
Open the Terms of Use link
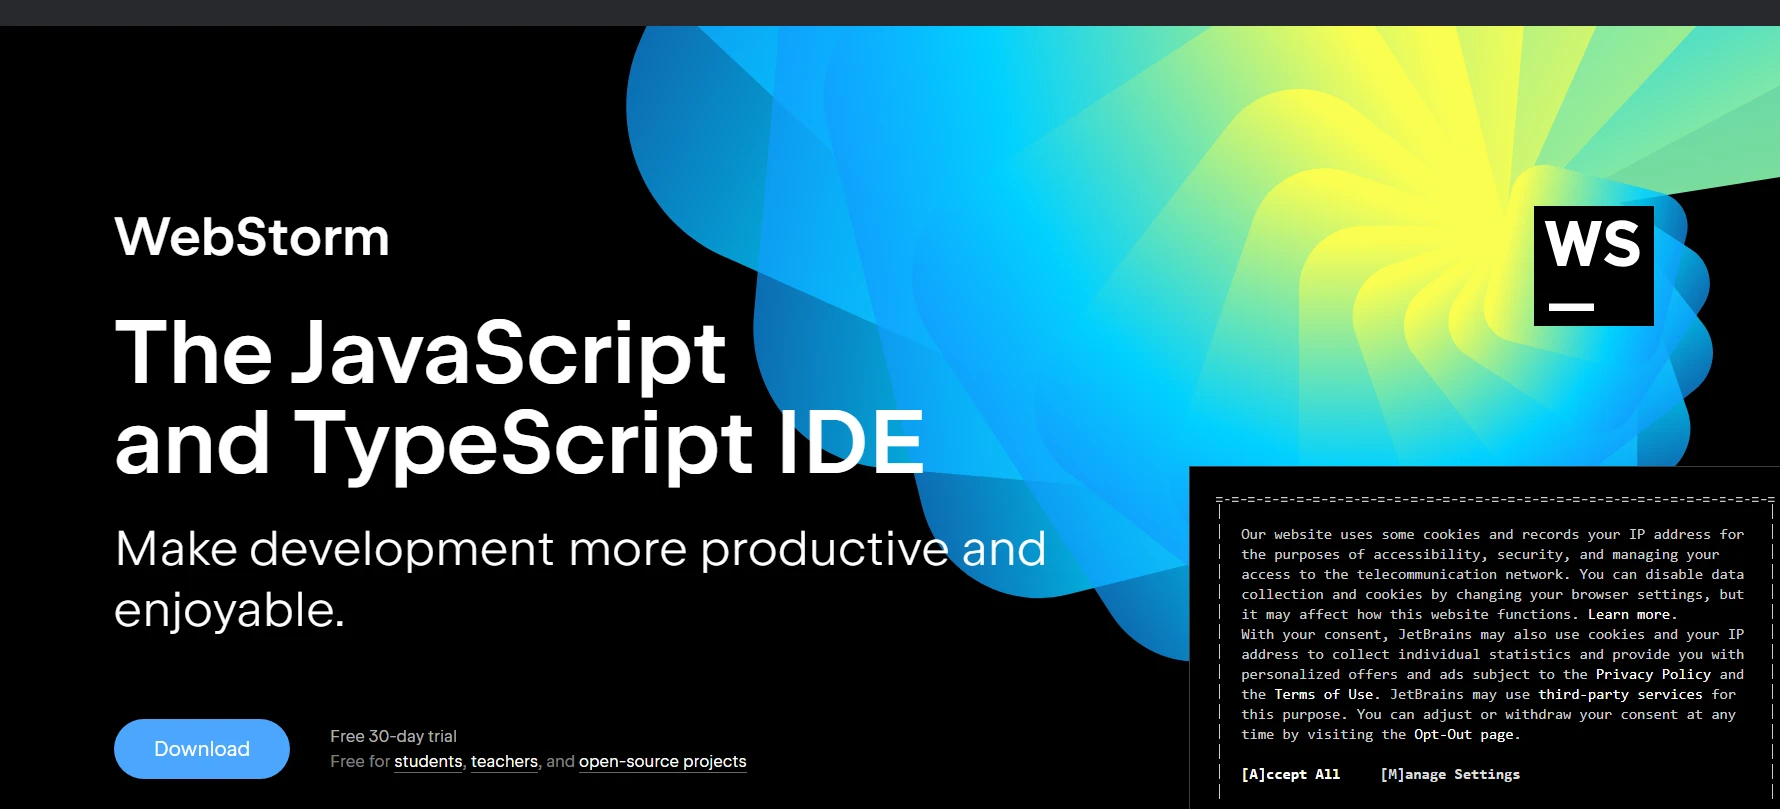pyautogui.click(x=1324, y=695)
